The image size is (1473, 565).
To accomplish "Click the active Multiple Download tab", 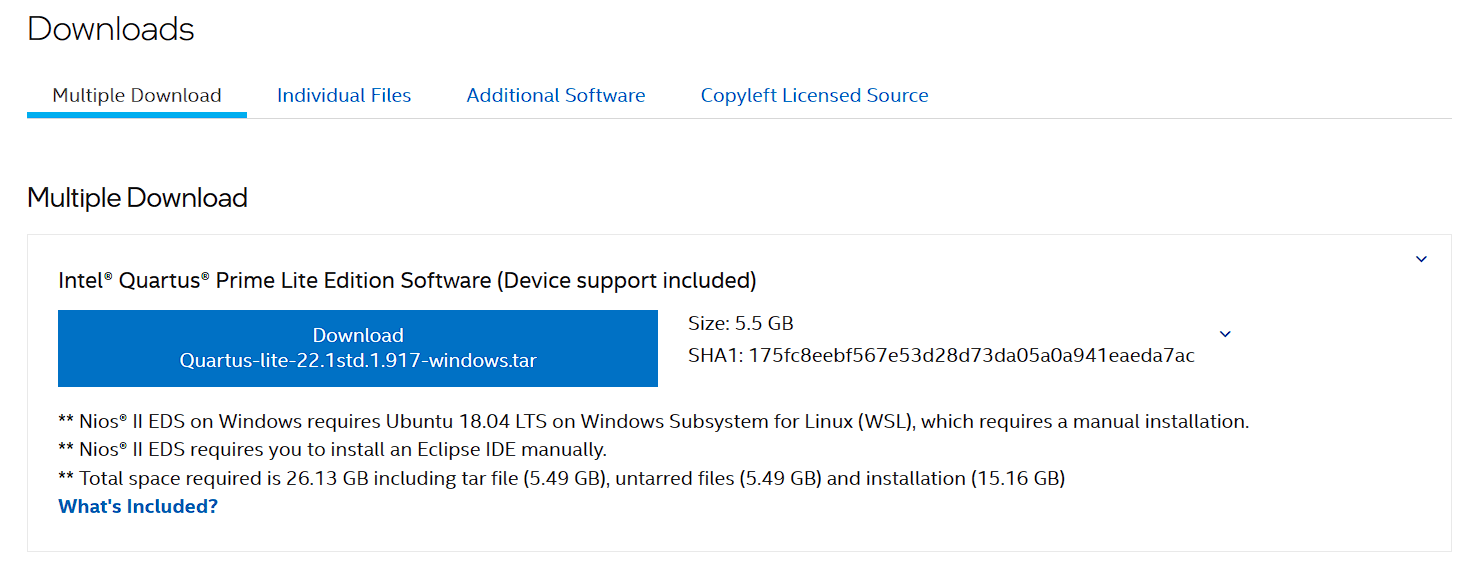I will tap(137, 96).
